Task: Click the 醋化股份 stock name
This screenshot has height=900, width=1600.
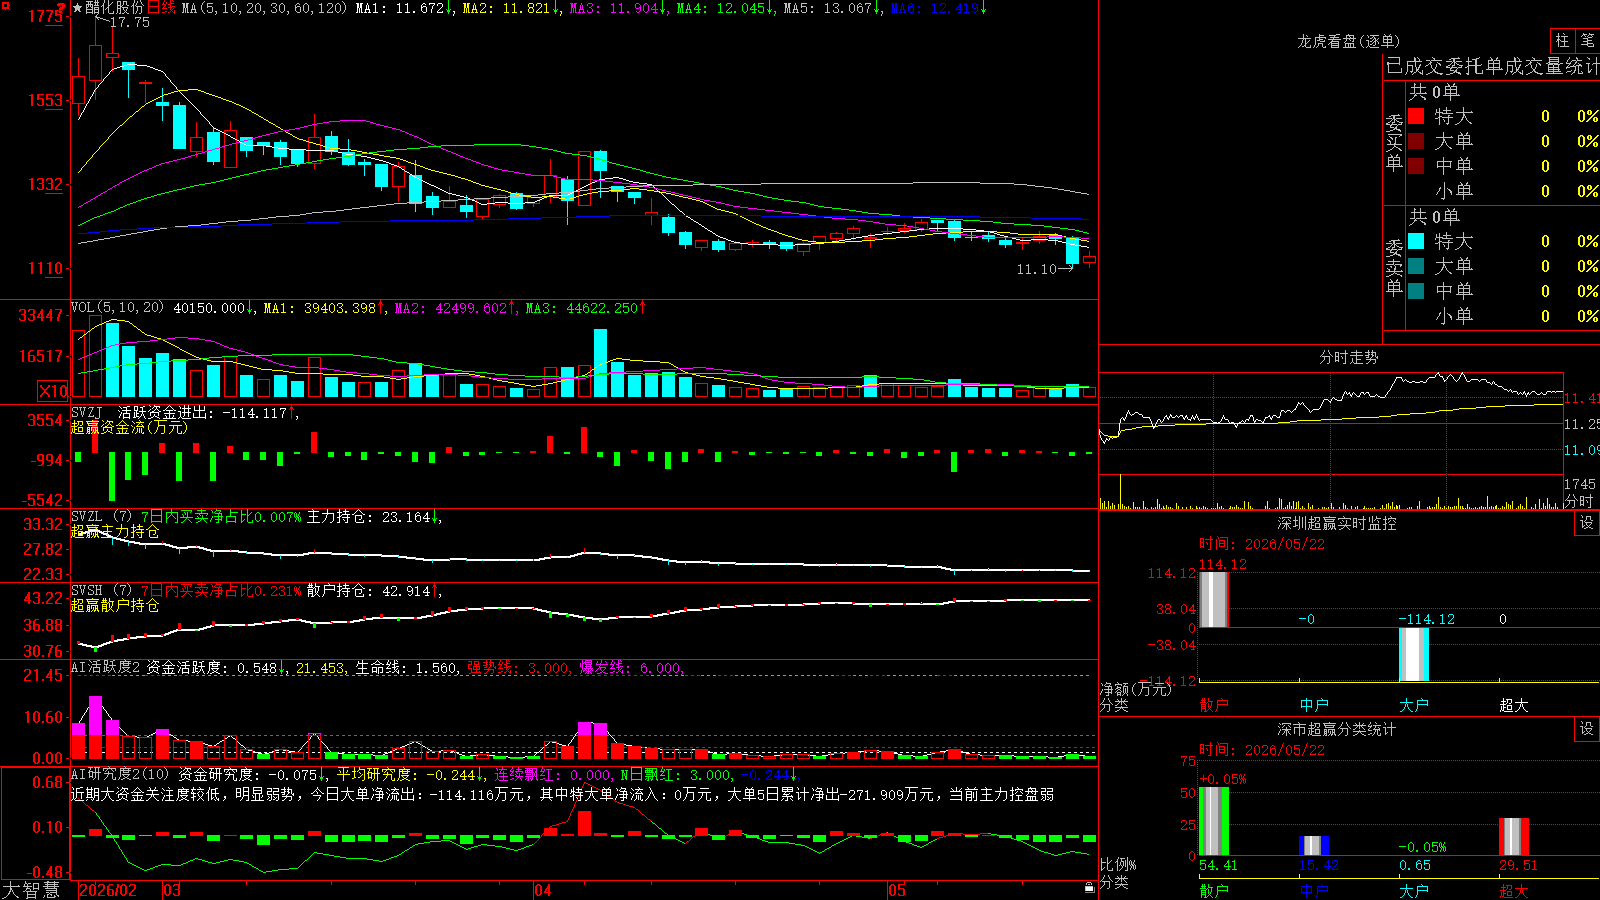Action: click(x=115, y=8)
